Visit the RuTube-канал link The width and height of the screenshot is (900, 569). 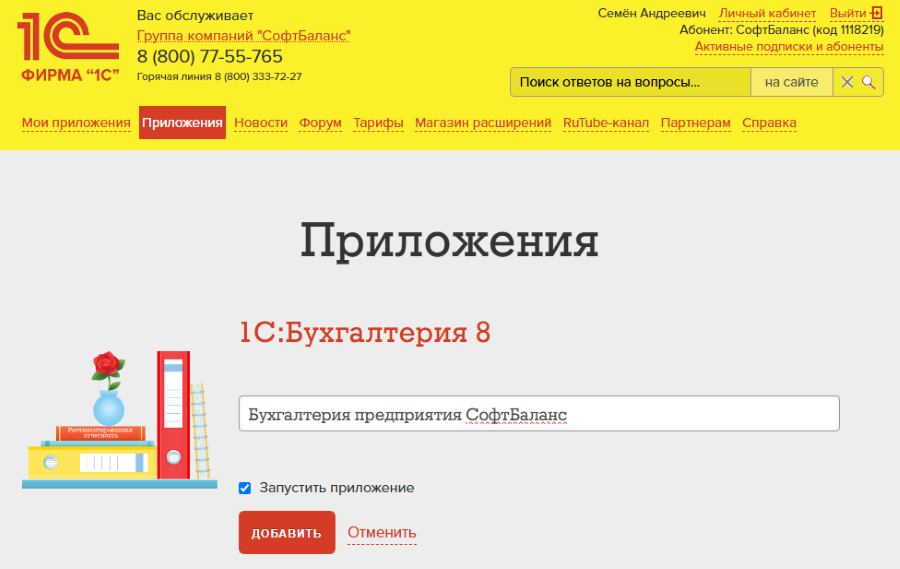[x=606, y=123]
